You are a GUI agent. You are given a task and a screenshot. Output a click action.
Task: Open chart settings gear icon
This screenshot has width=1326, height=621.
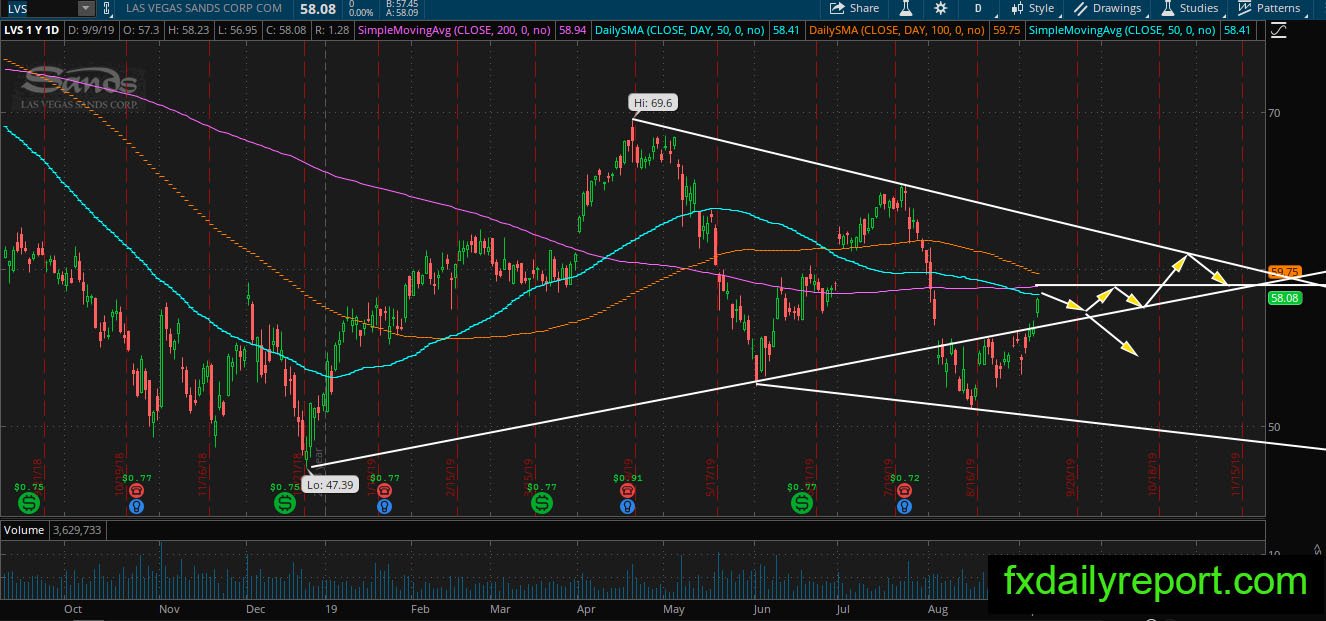[941, 8]
